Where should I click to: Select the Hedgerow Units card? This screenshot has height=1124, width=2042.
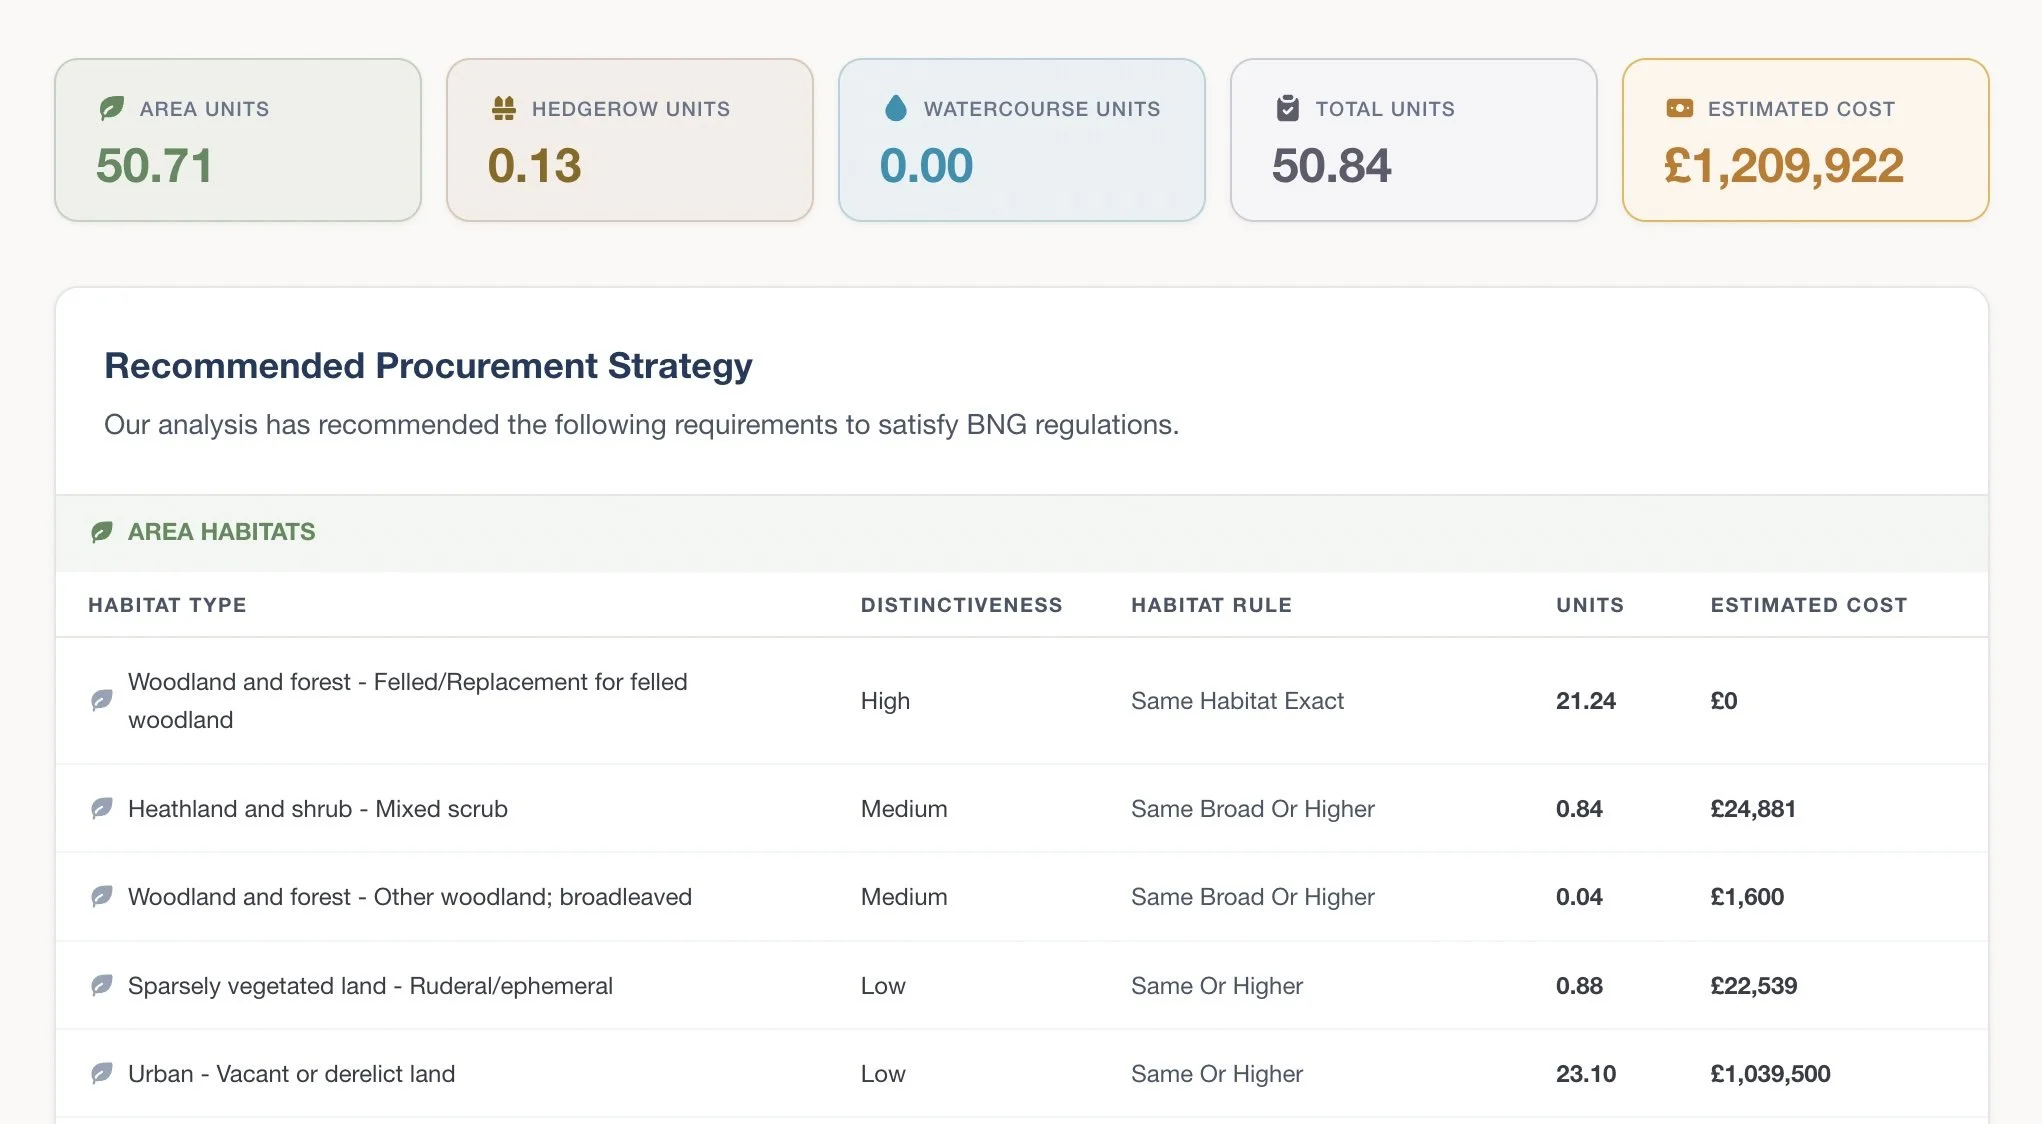click(x=629, y=140)
